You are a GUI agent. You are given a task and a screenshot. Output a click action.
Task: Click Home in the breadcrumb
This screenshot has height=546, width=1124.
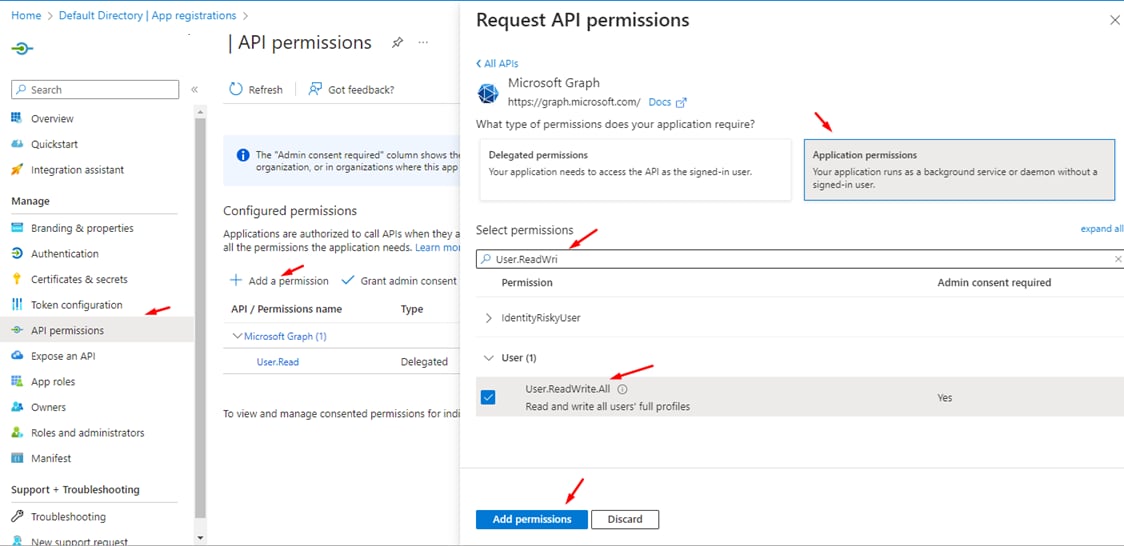point(27,15)
